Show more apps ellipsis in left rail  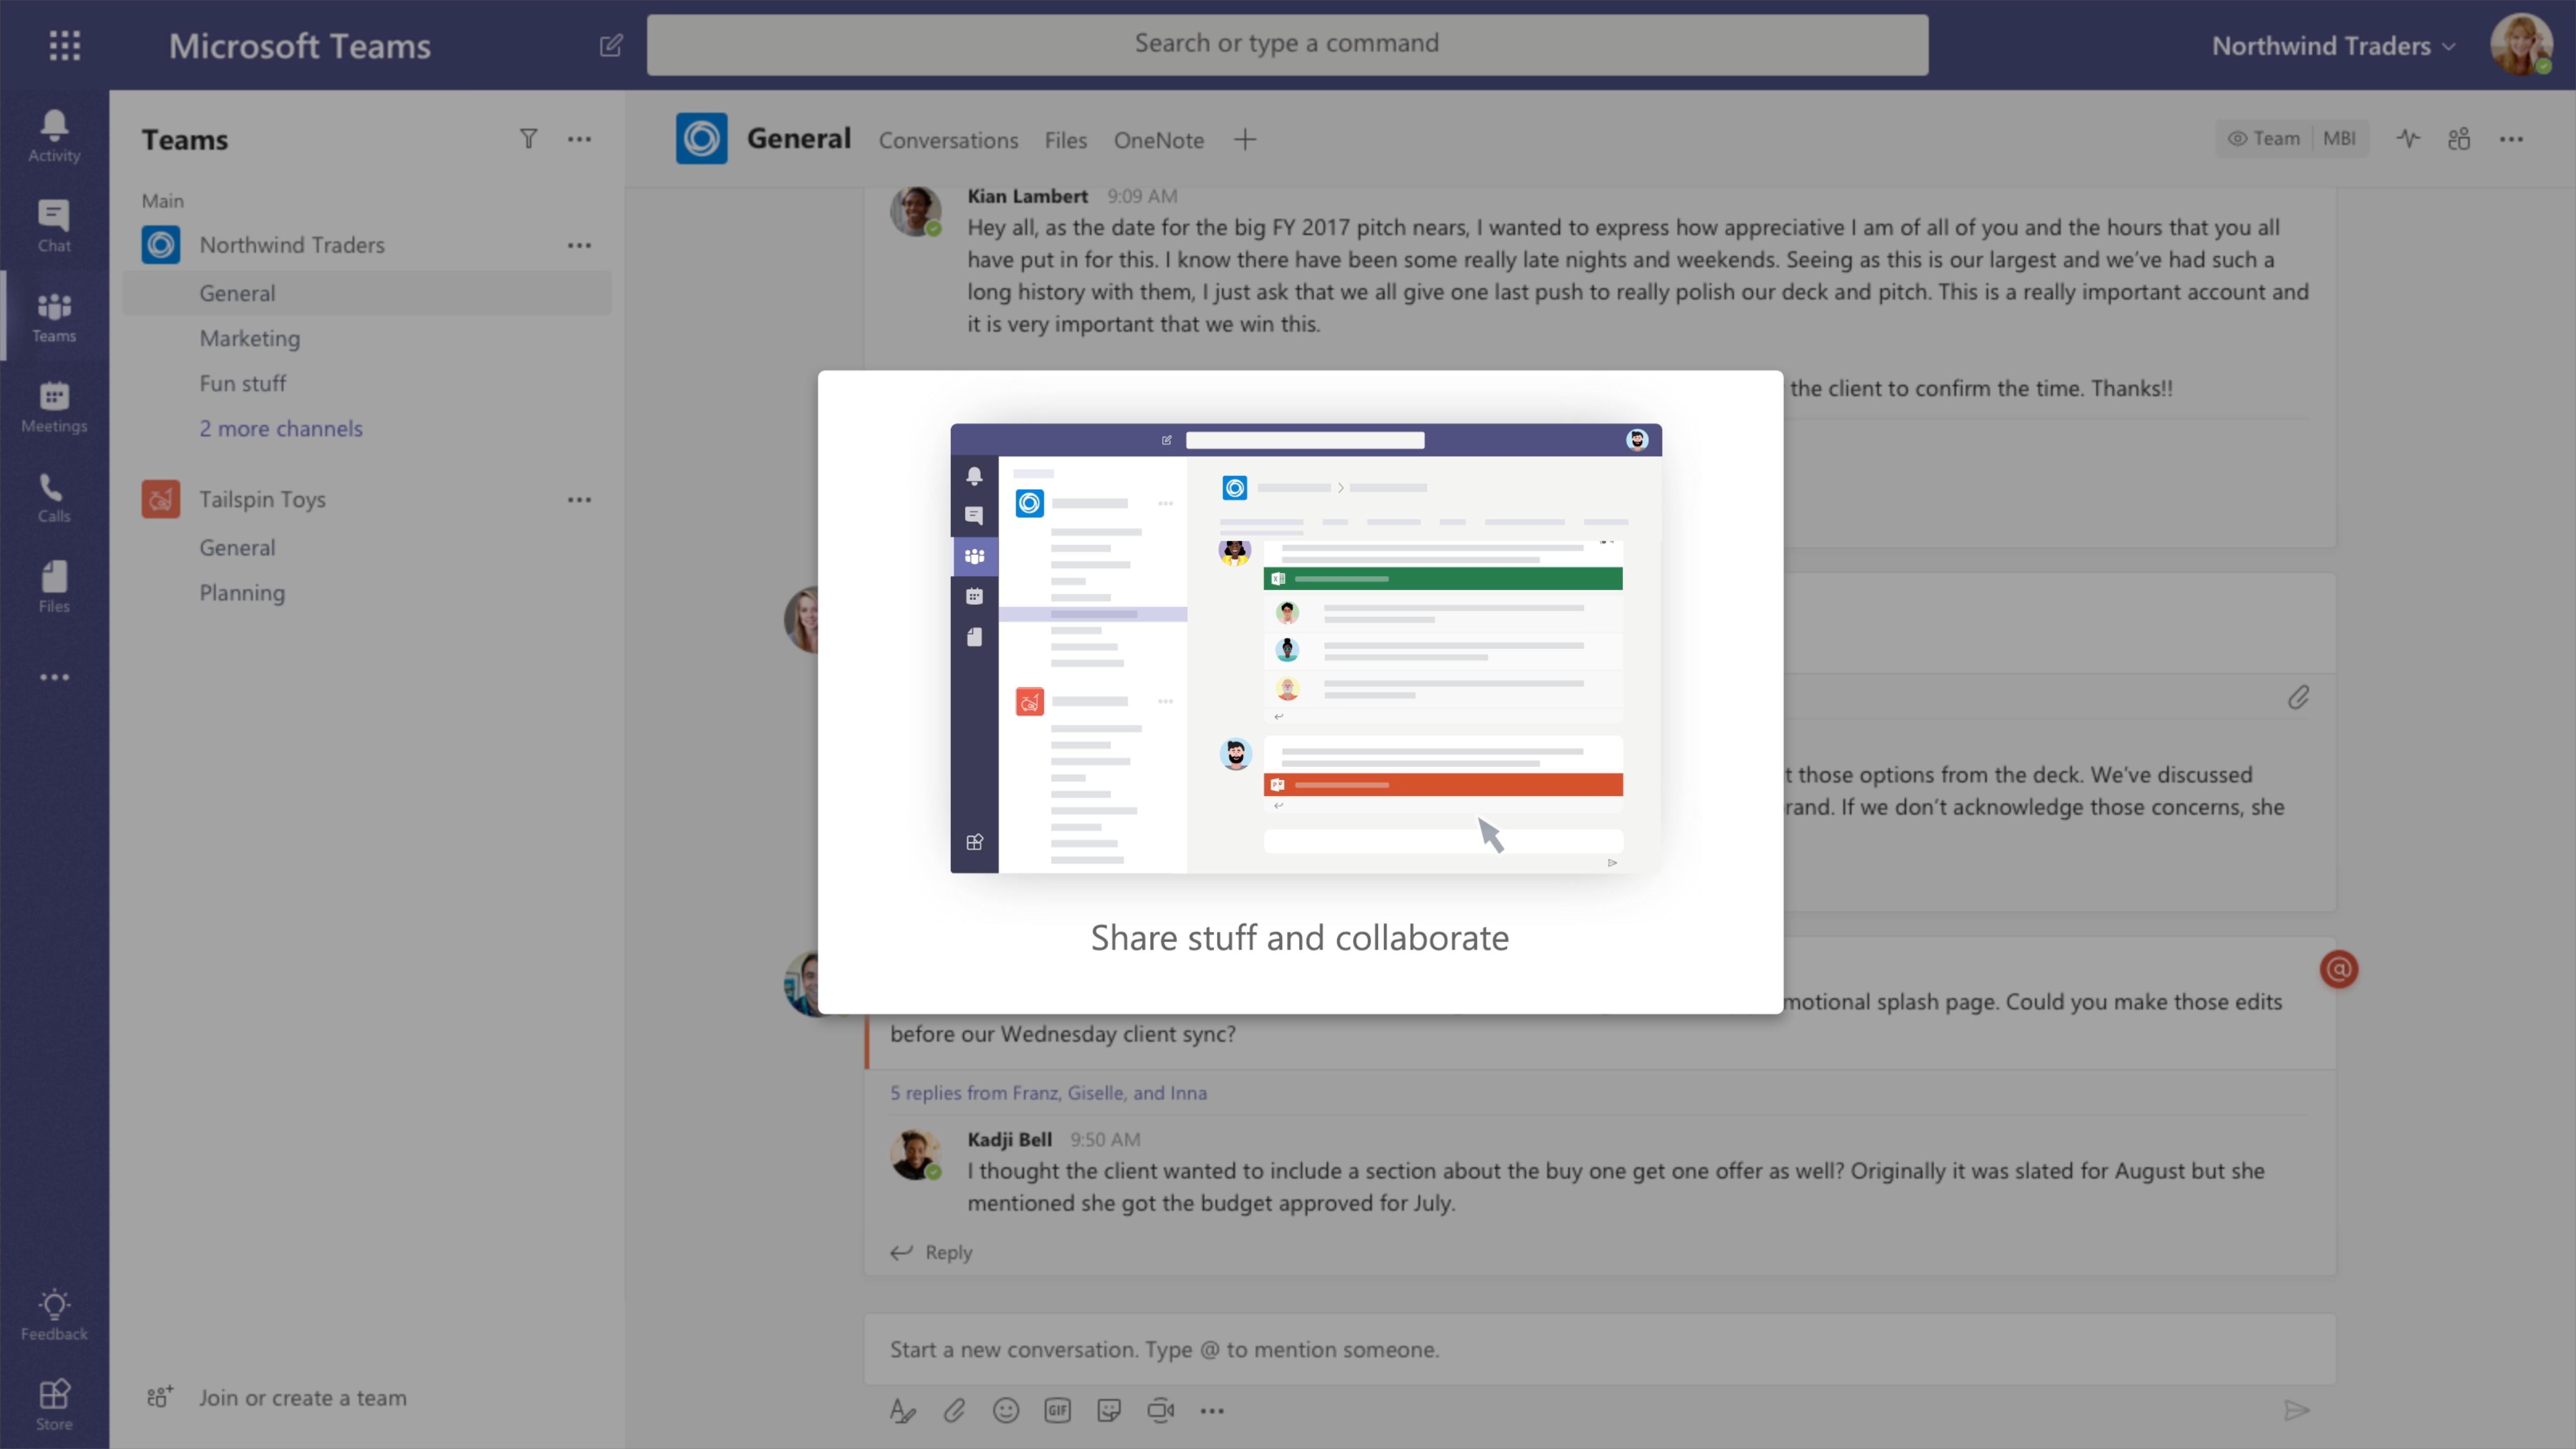coord(54,677)
